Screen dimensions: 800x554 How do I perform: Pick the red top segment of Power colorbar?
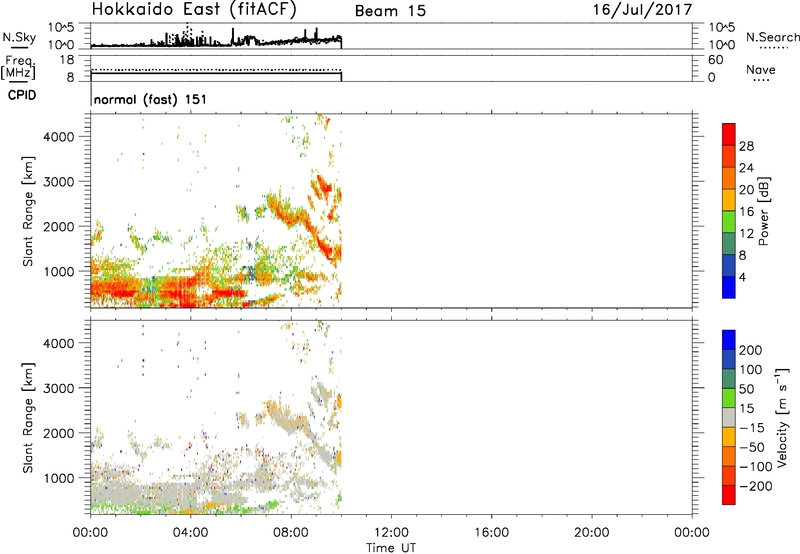[x=729, y=134]
